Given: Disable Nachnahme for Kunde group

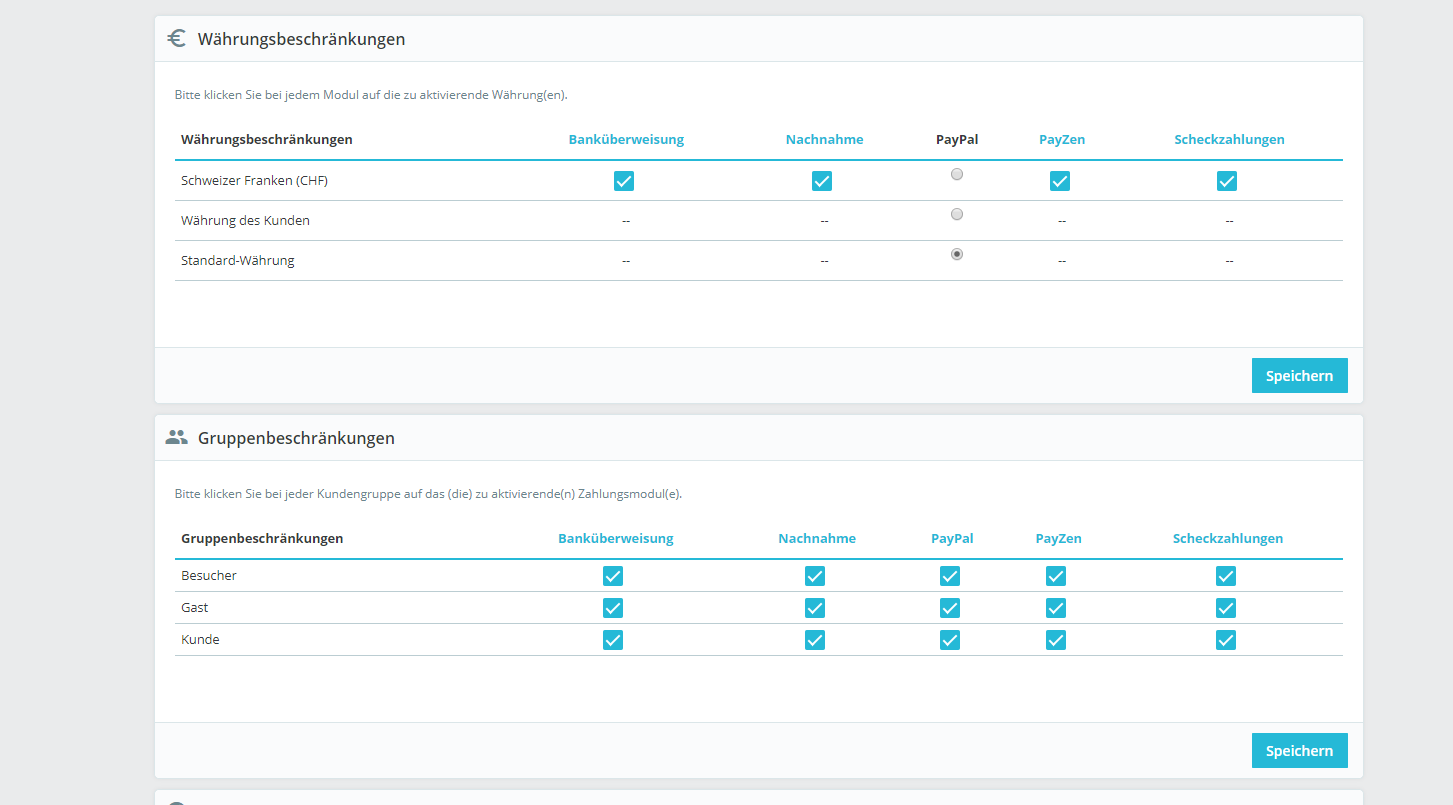Looking at the screenshot, I should coord(815,640).
